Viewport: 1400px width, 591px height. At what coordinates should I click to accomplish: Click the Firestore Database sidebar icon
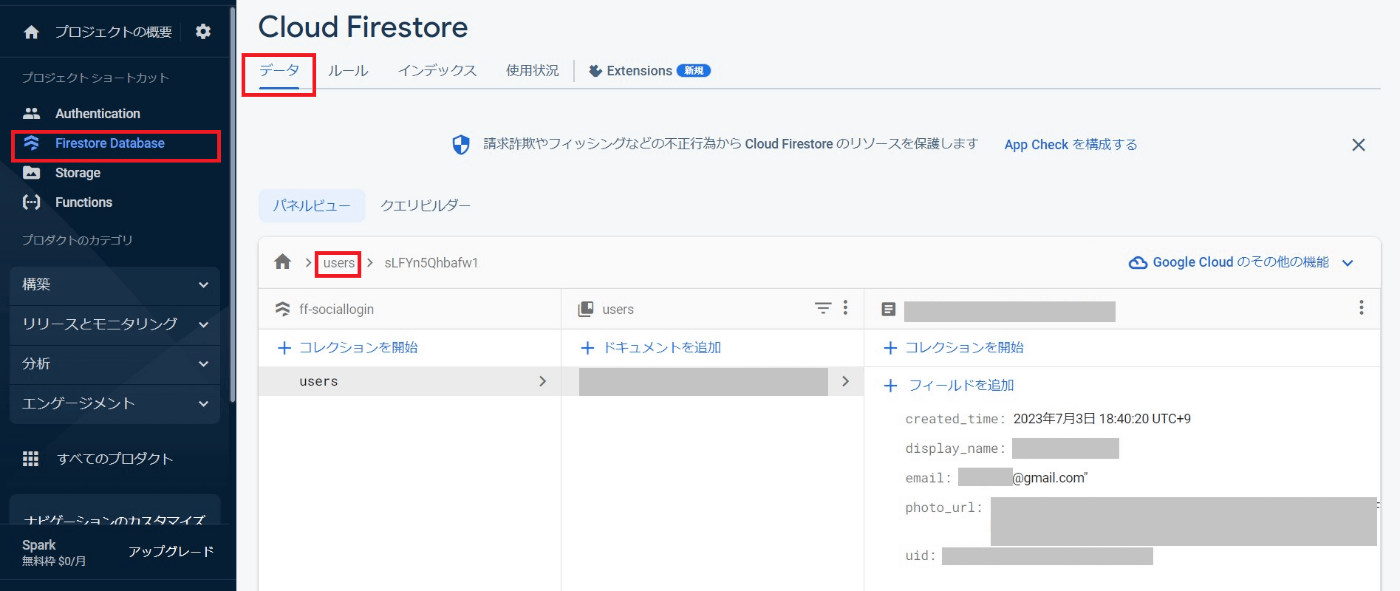[32, 143]
